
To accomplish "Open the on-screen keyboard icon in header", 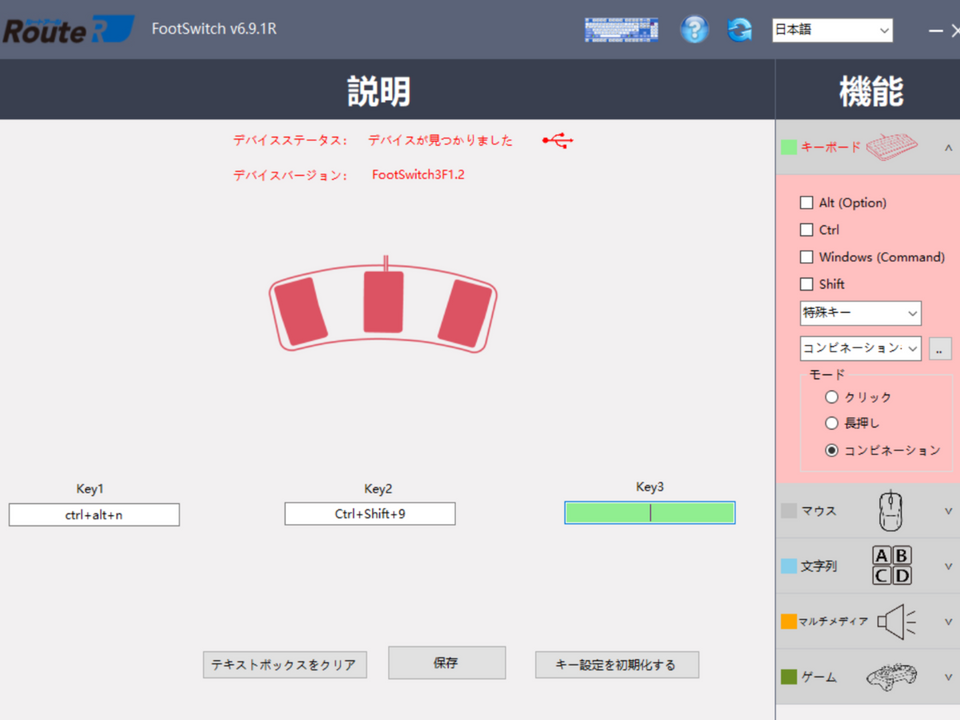I will coord(621,29).
